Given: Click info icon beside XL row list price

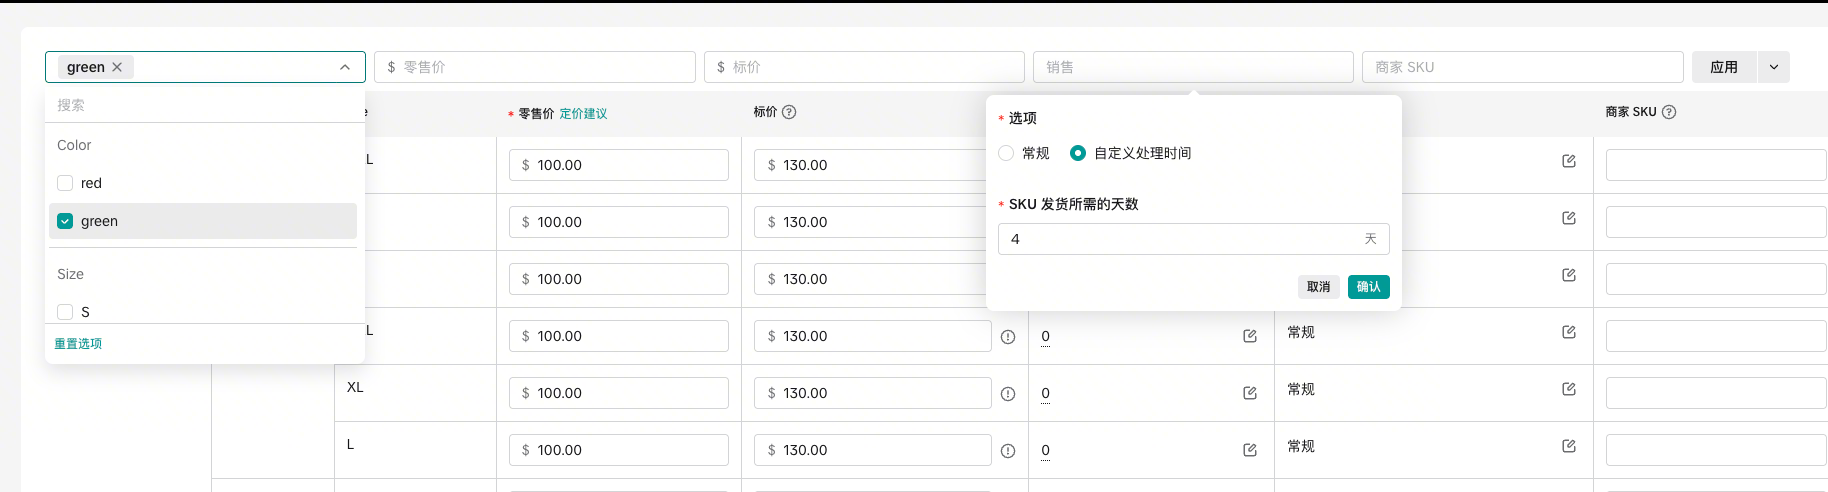Looking at the screenshot, I should pyautogui.click(x=1008, y=394).
